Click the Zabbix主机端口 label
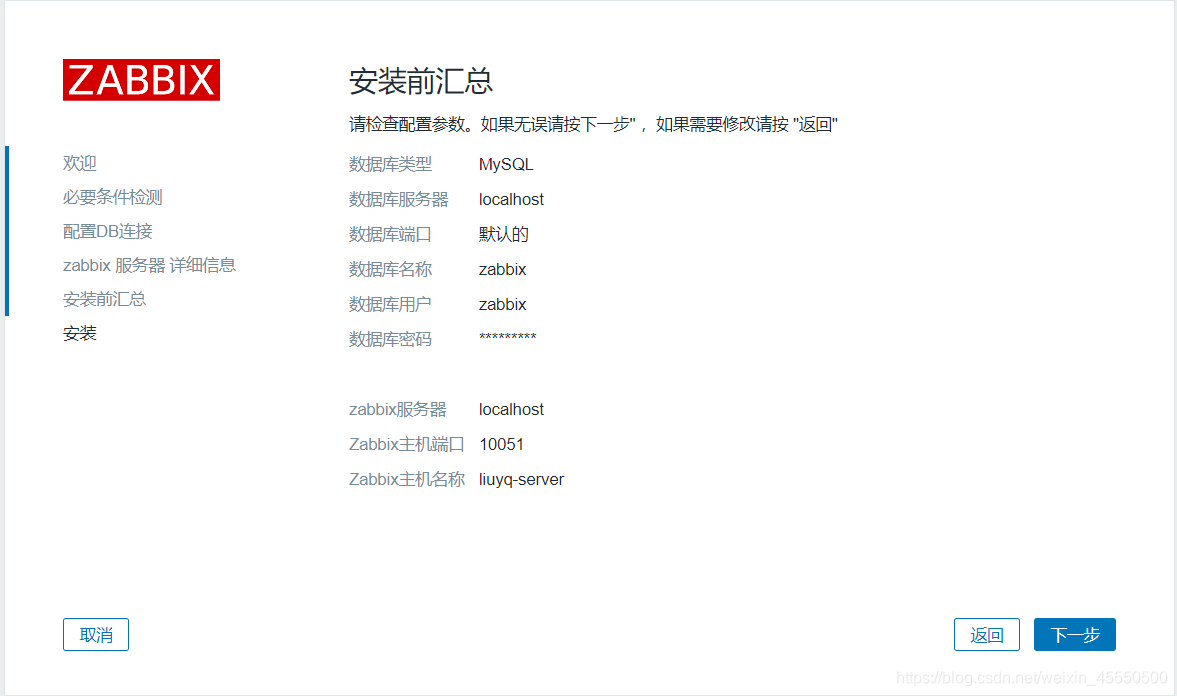 pos(407,444)
